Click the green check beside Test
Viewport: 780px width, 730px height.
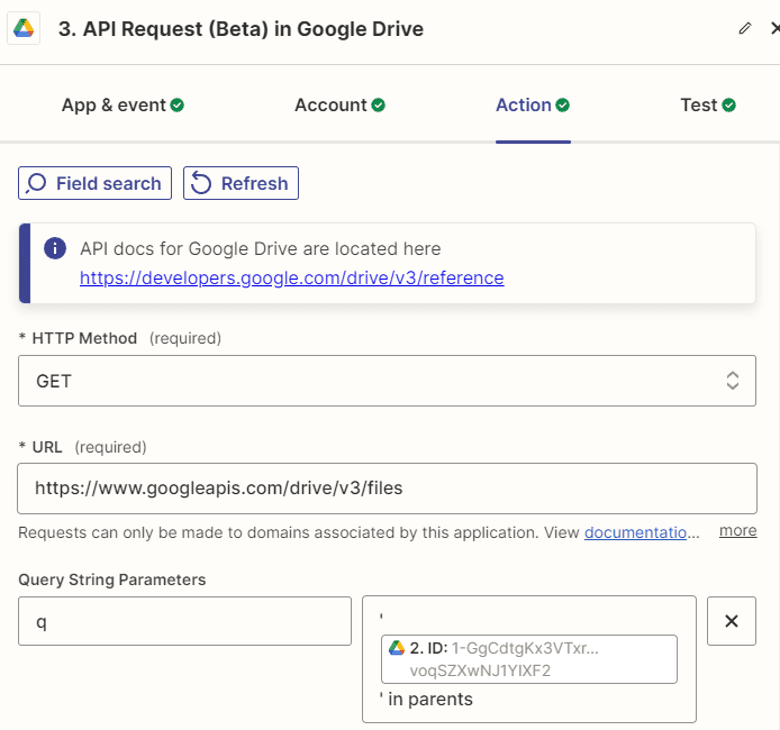(x=729, y=105)
